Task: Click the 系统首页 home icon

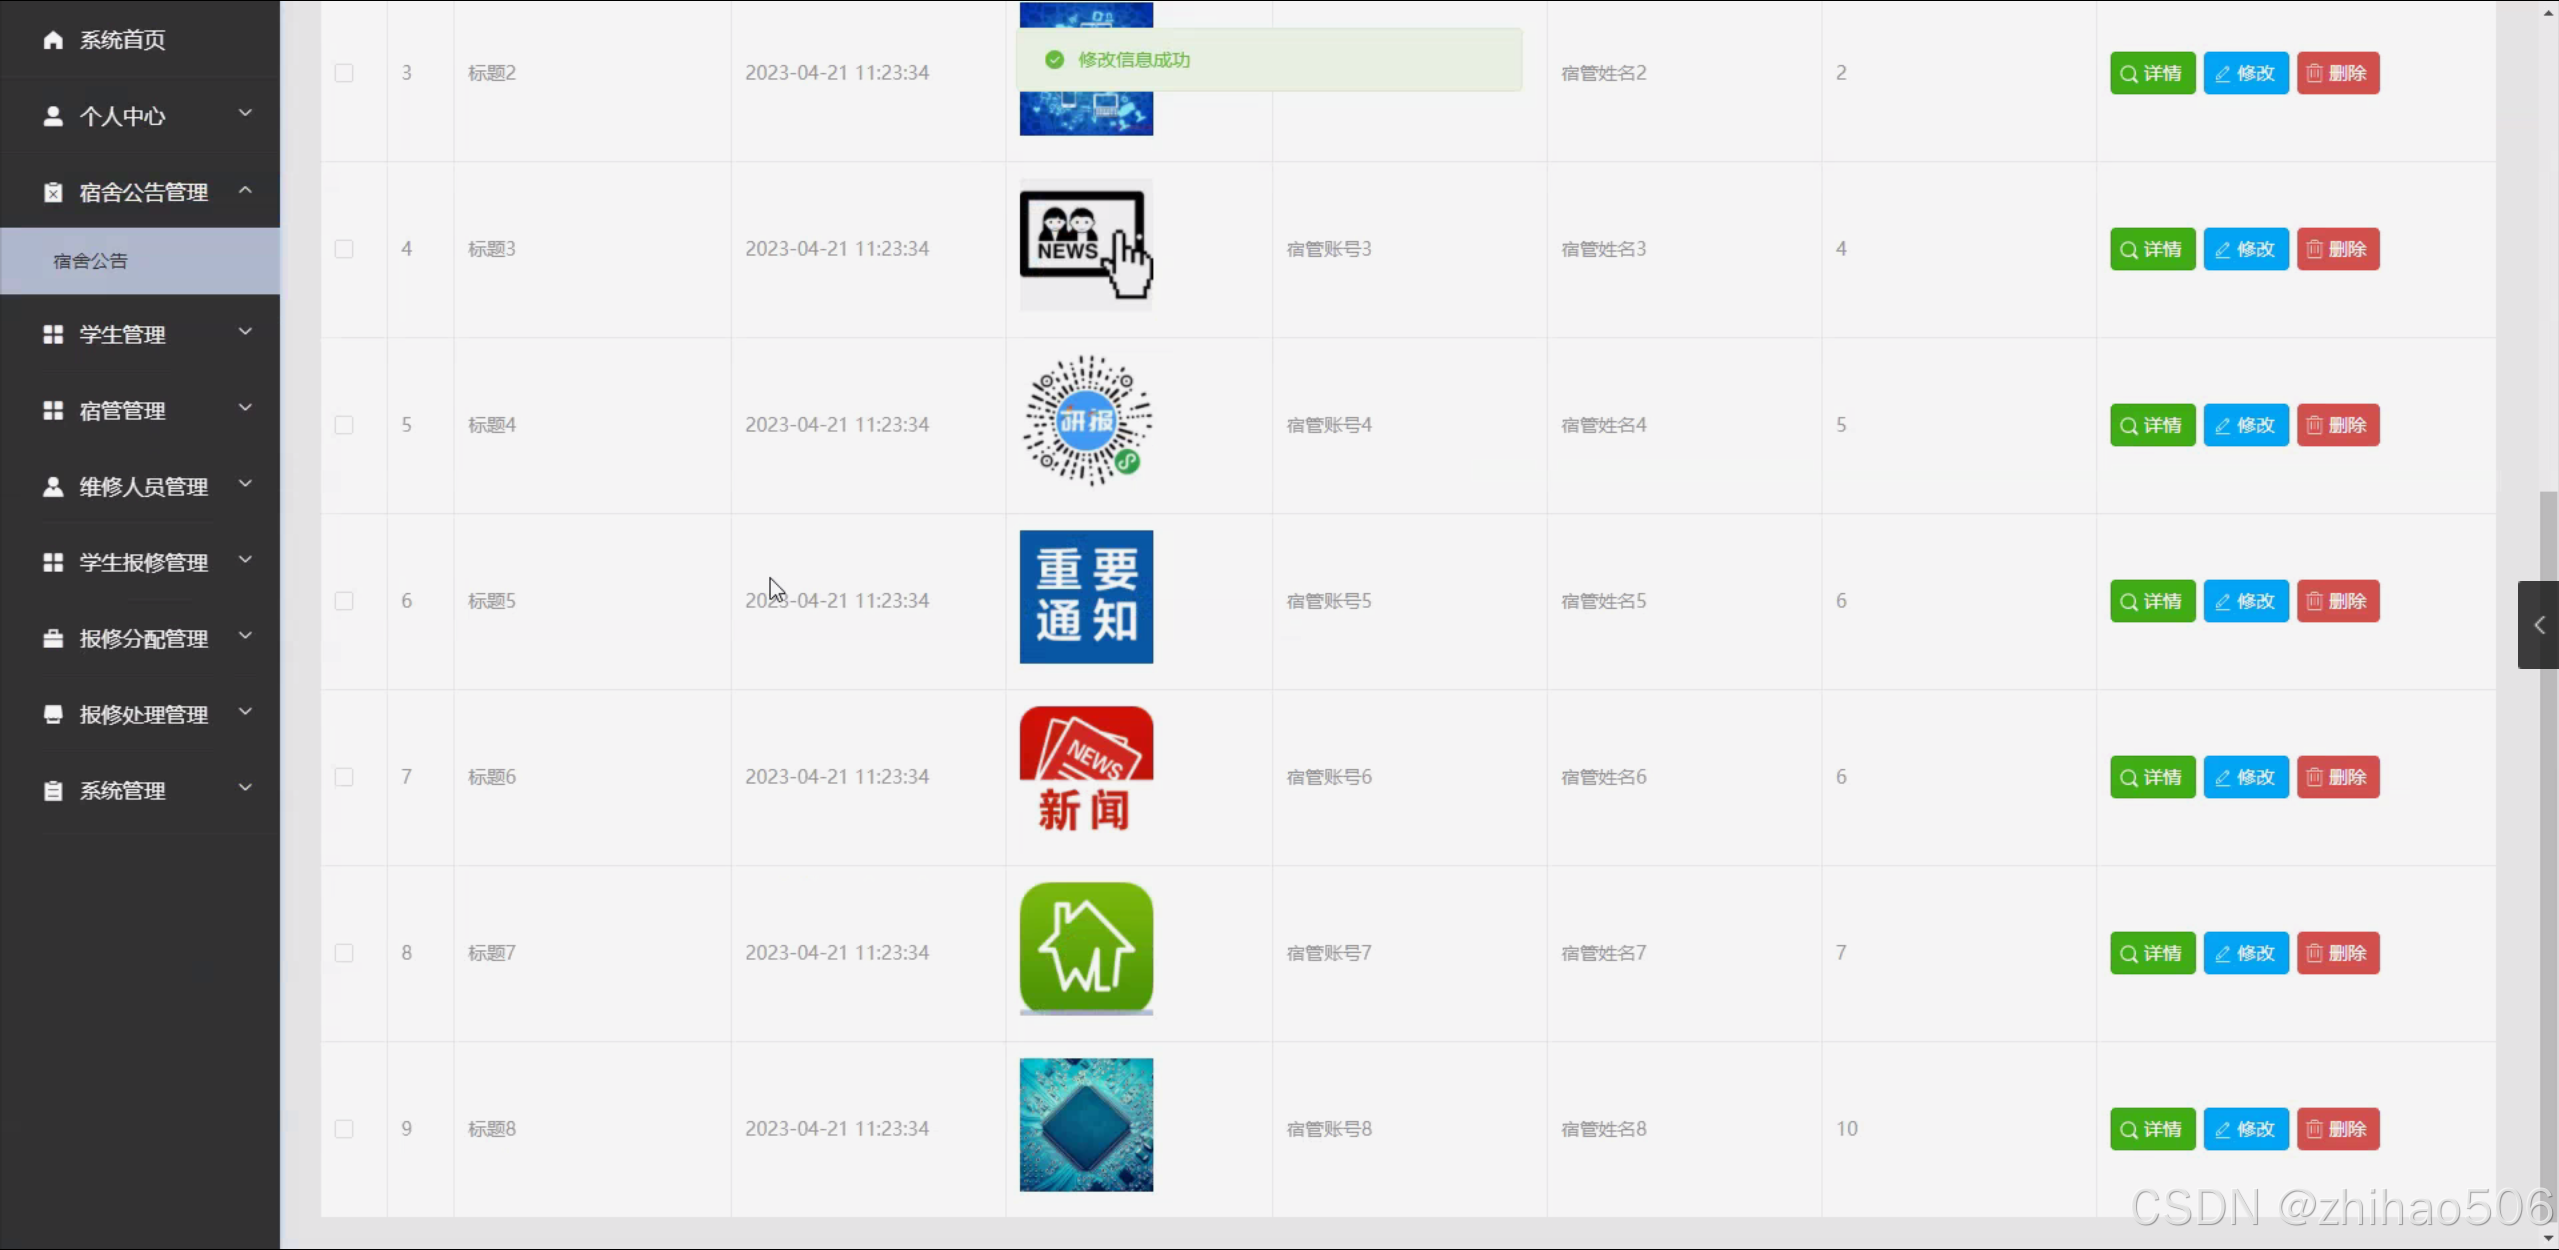Action: pyautogui.click(x=53, y=40)
